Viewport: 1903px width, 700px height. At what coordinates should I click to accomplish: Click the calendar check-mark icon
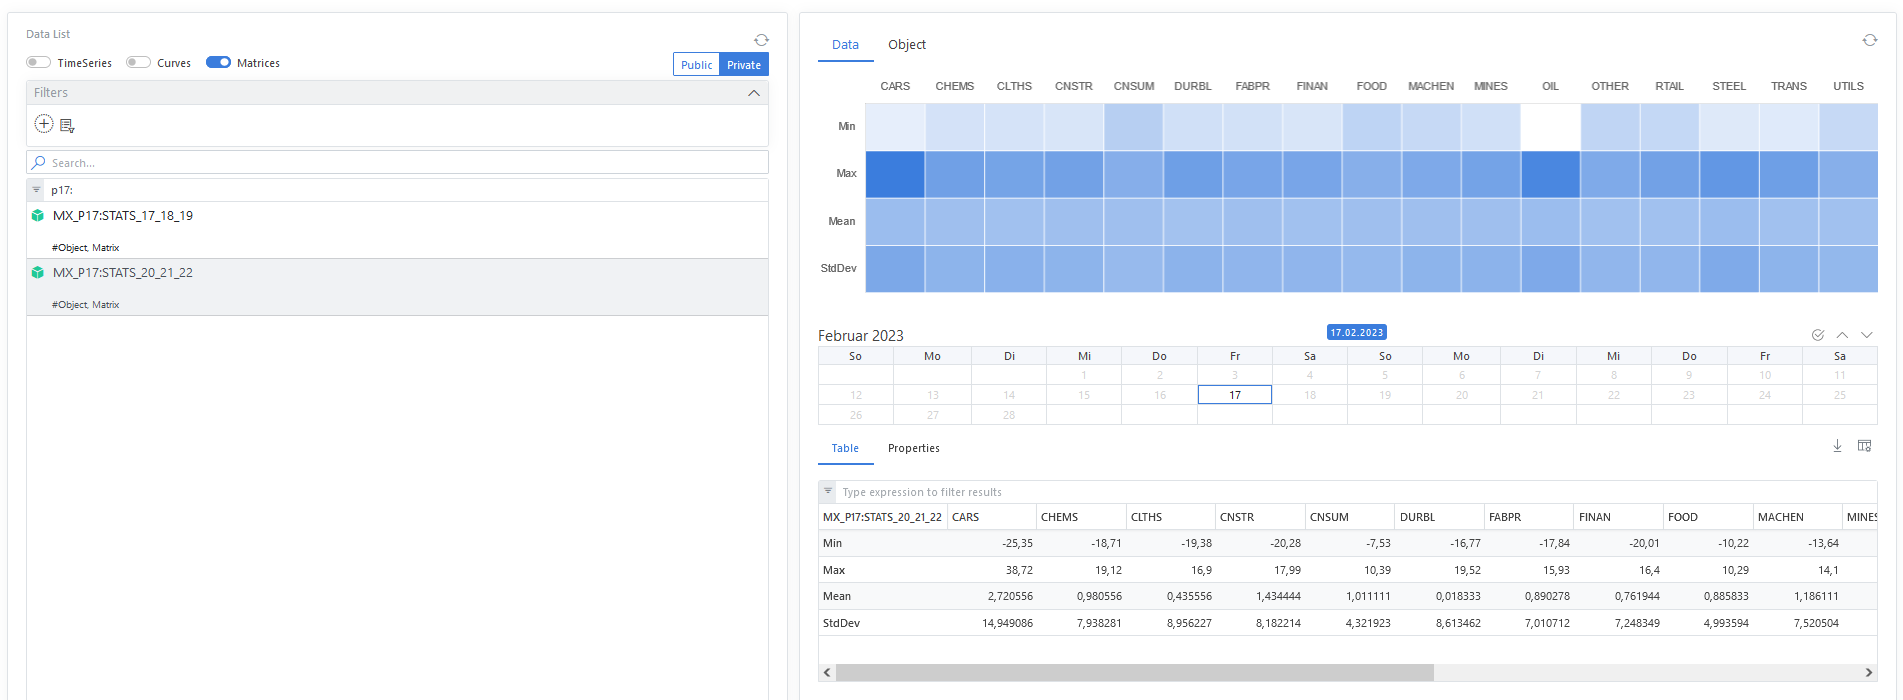pyautogui.click(x=1817, y=335)
